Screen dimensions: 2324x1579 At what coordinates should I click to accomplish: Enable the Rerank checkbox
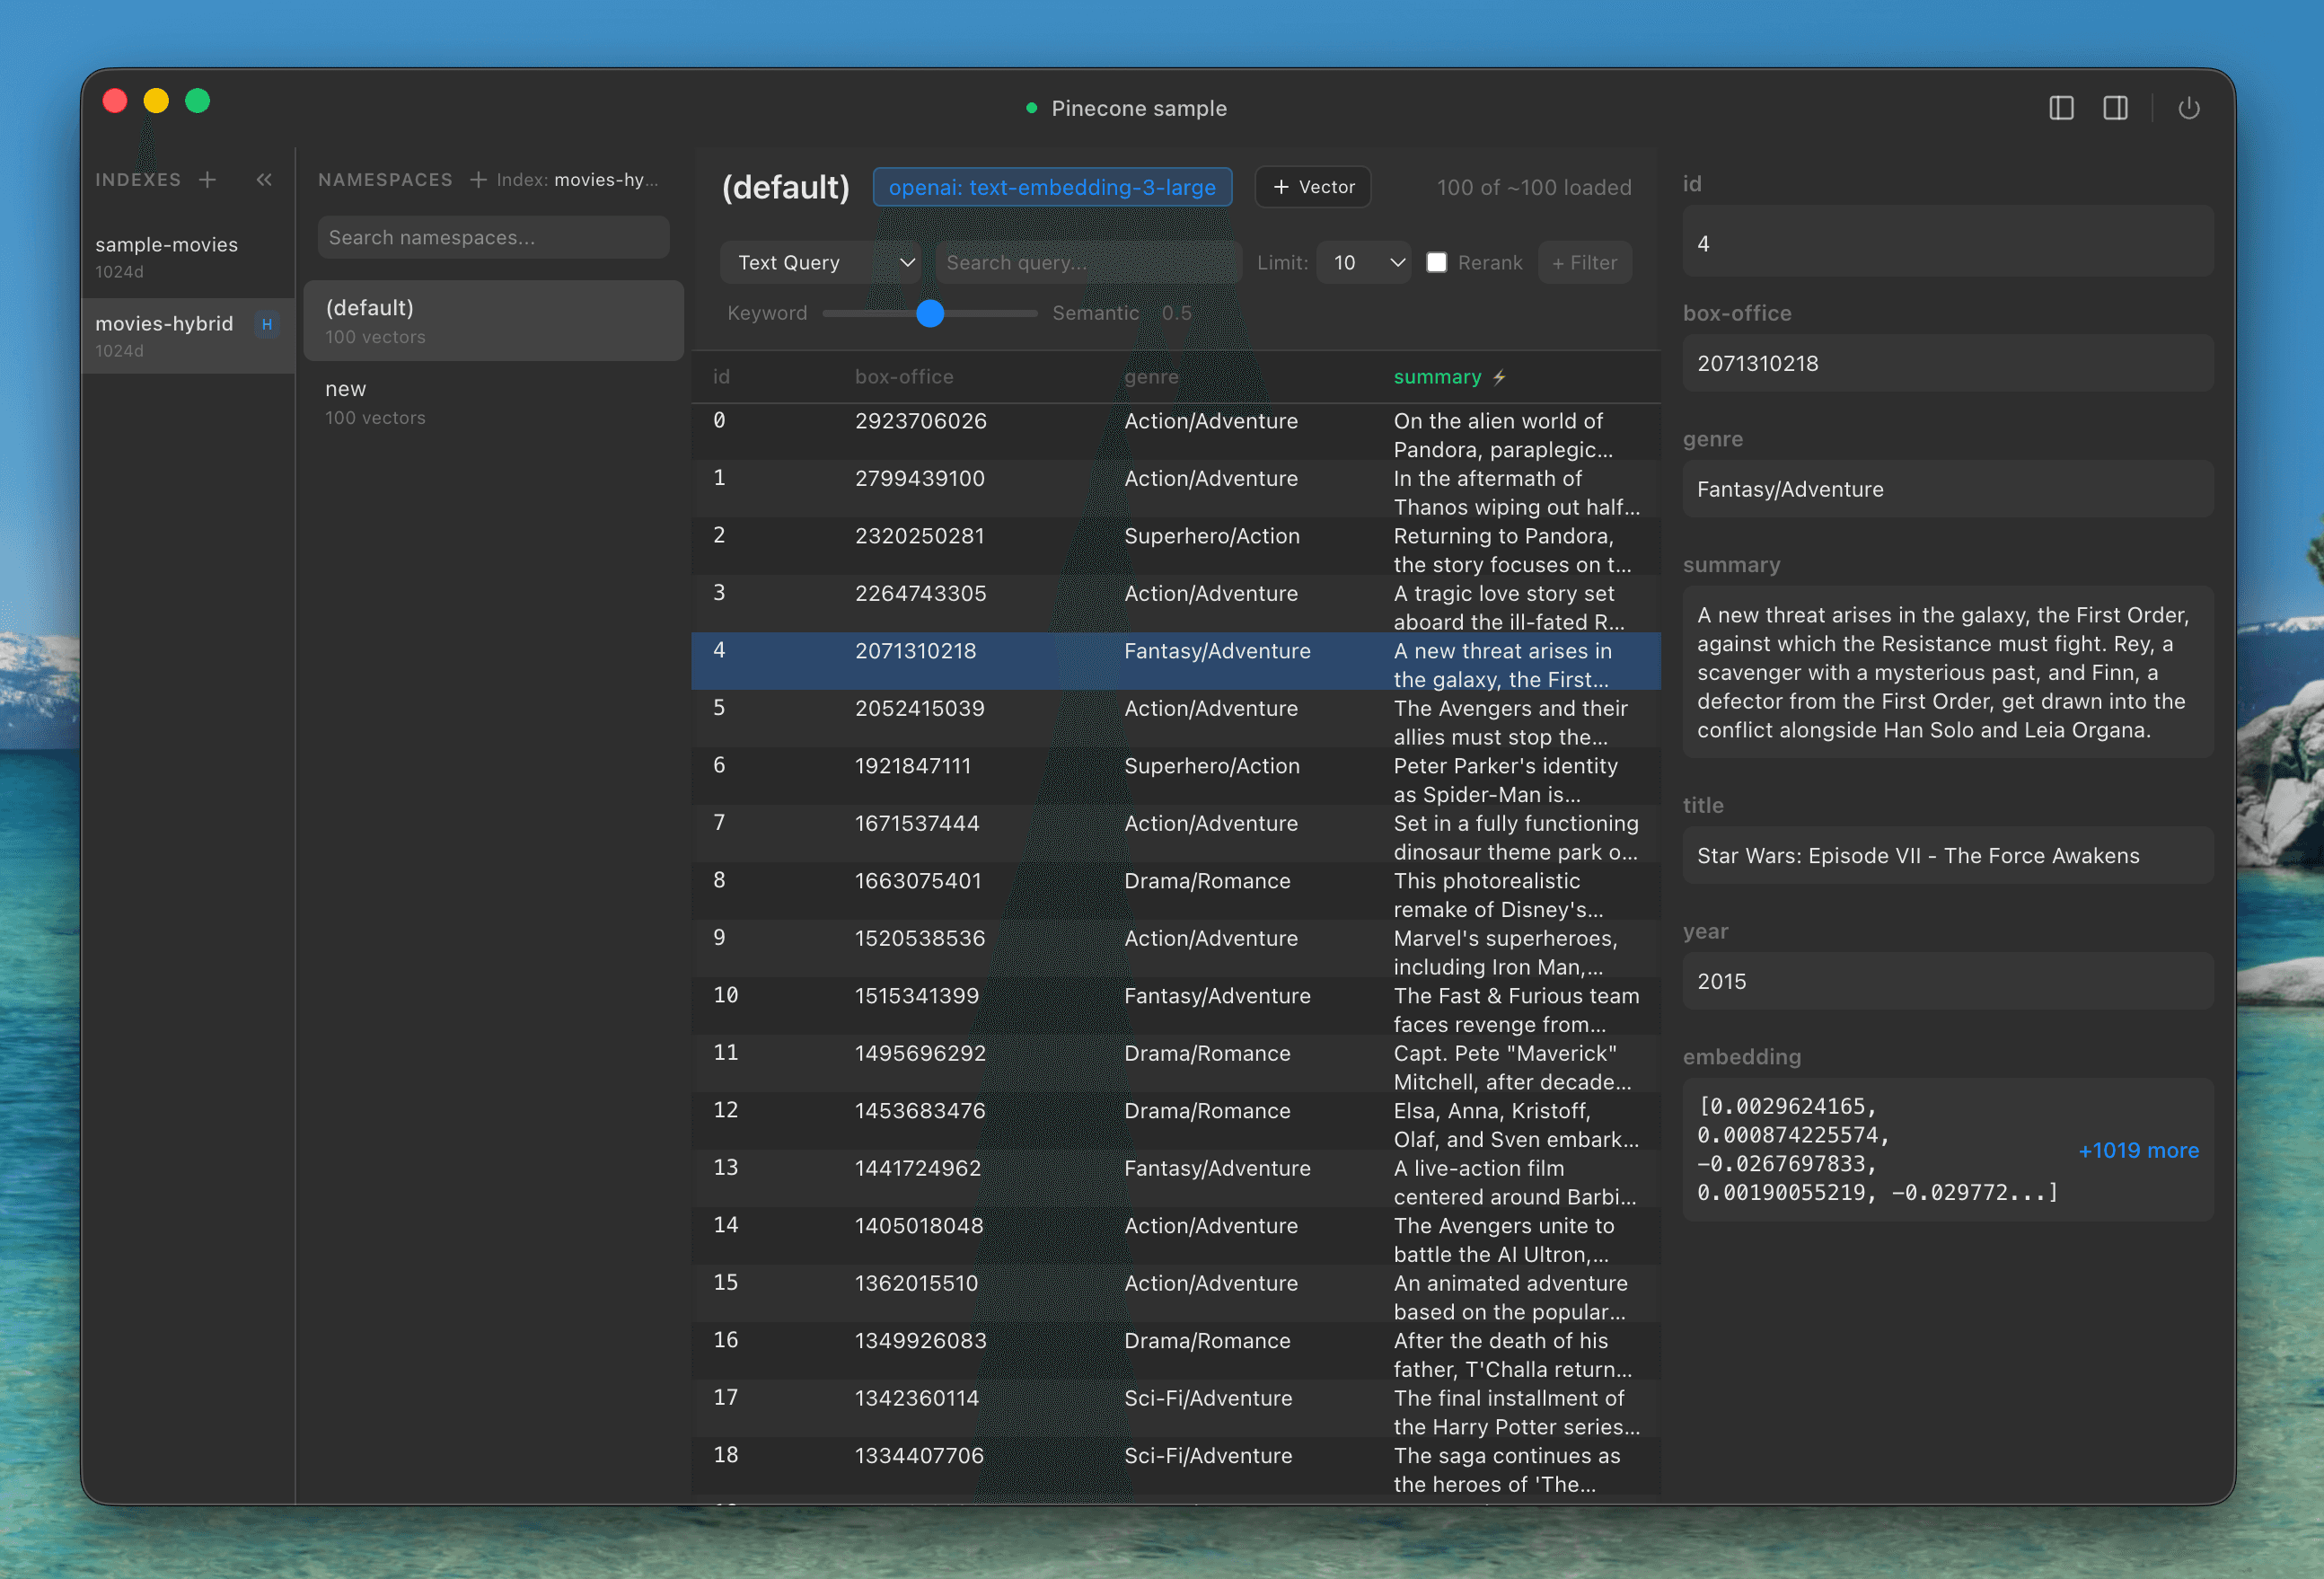point(1436,263)
